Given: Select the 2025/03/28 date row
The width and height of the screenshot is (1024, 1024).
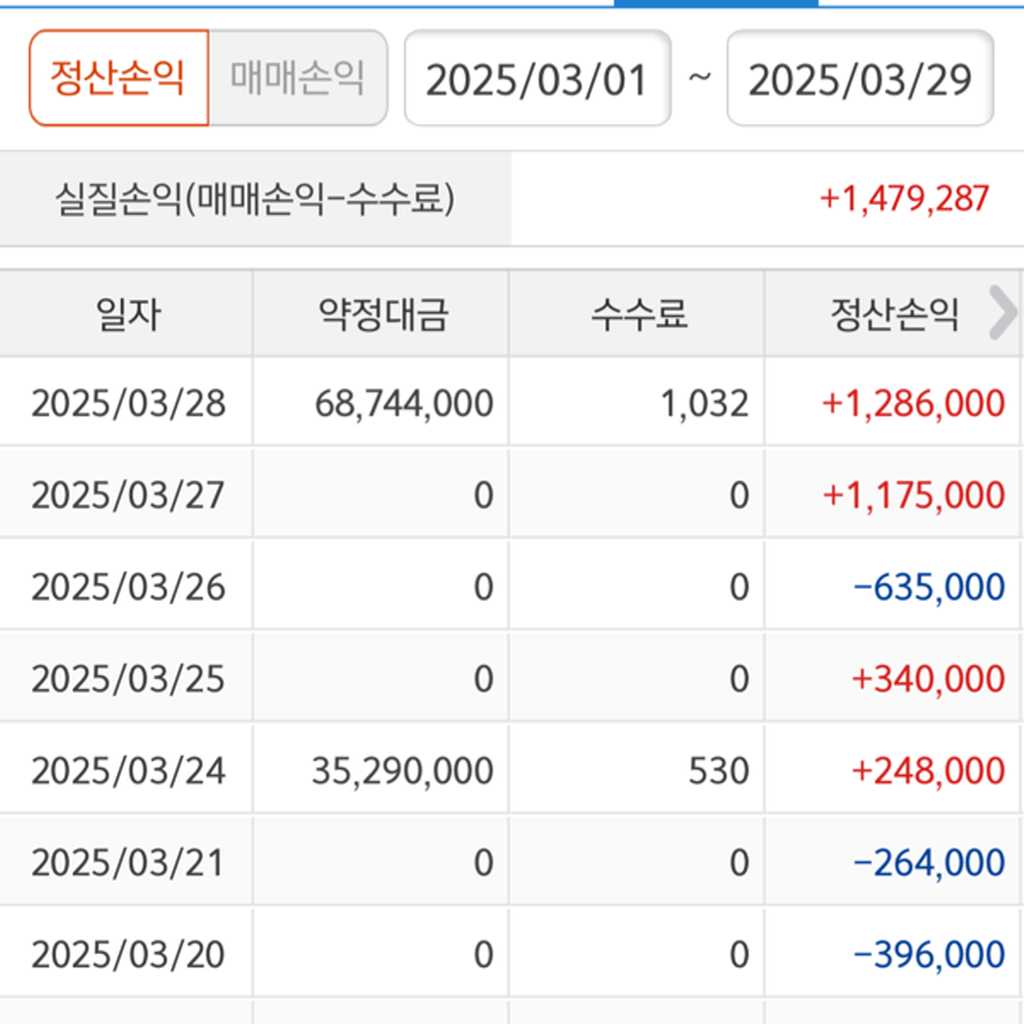Looking at the screenshot, I should [128, 403].
